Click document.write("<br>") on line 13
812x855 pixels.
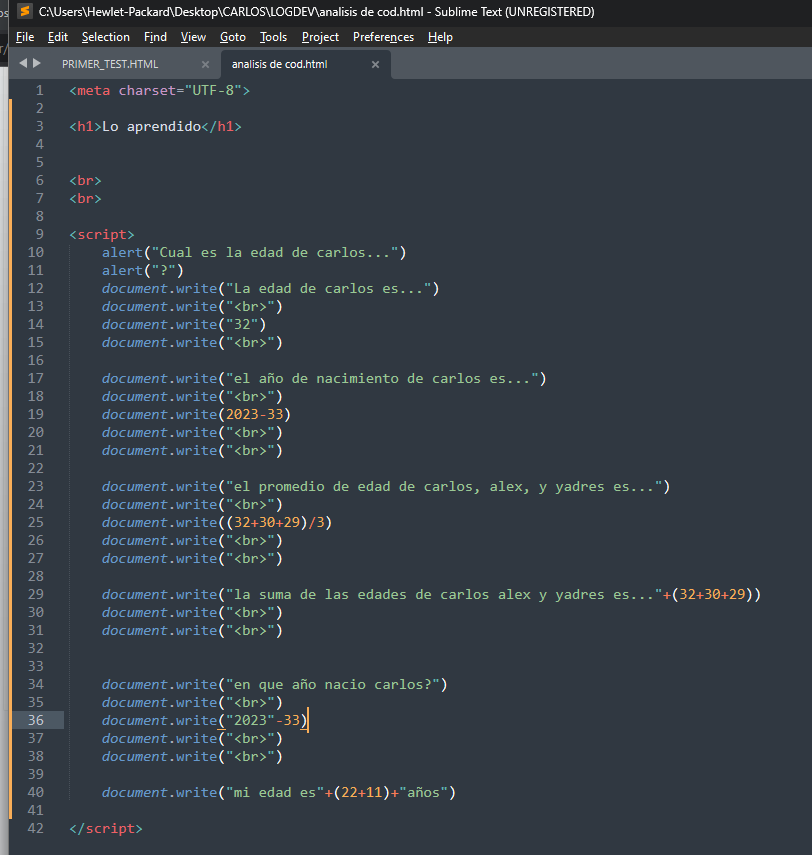click(x=192, y=306)
